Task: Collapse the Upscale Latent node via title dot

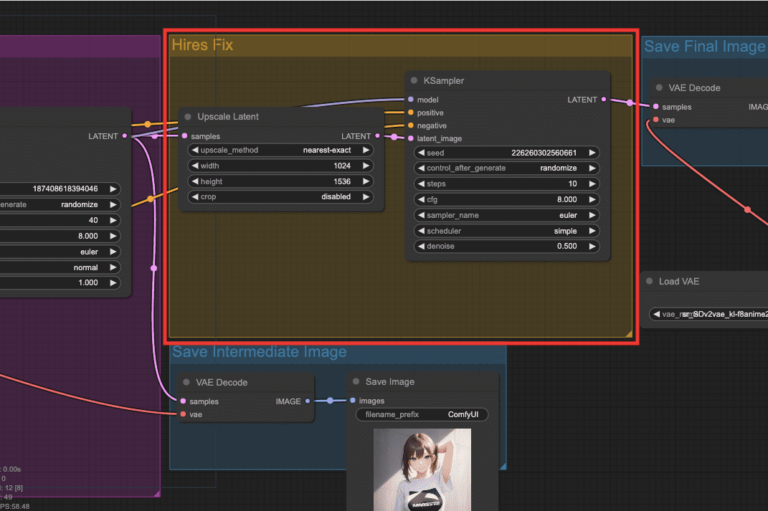Action: pyautogui.click(x=187, y=117)
